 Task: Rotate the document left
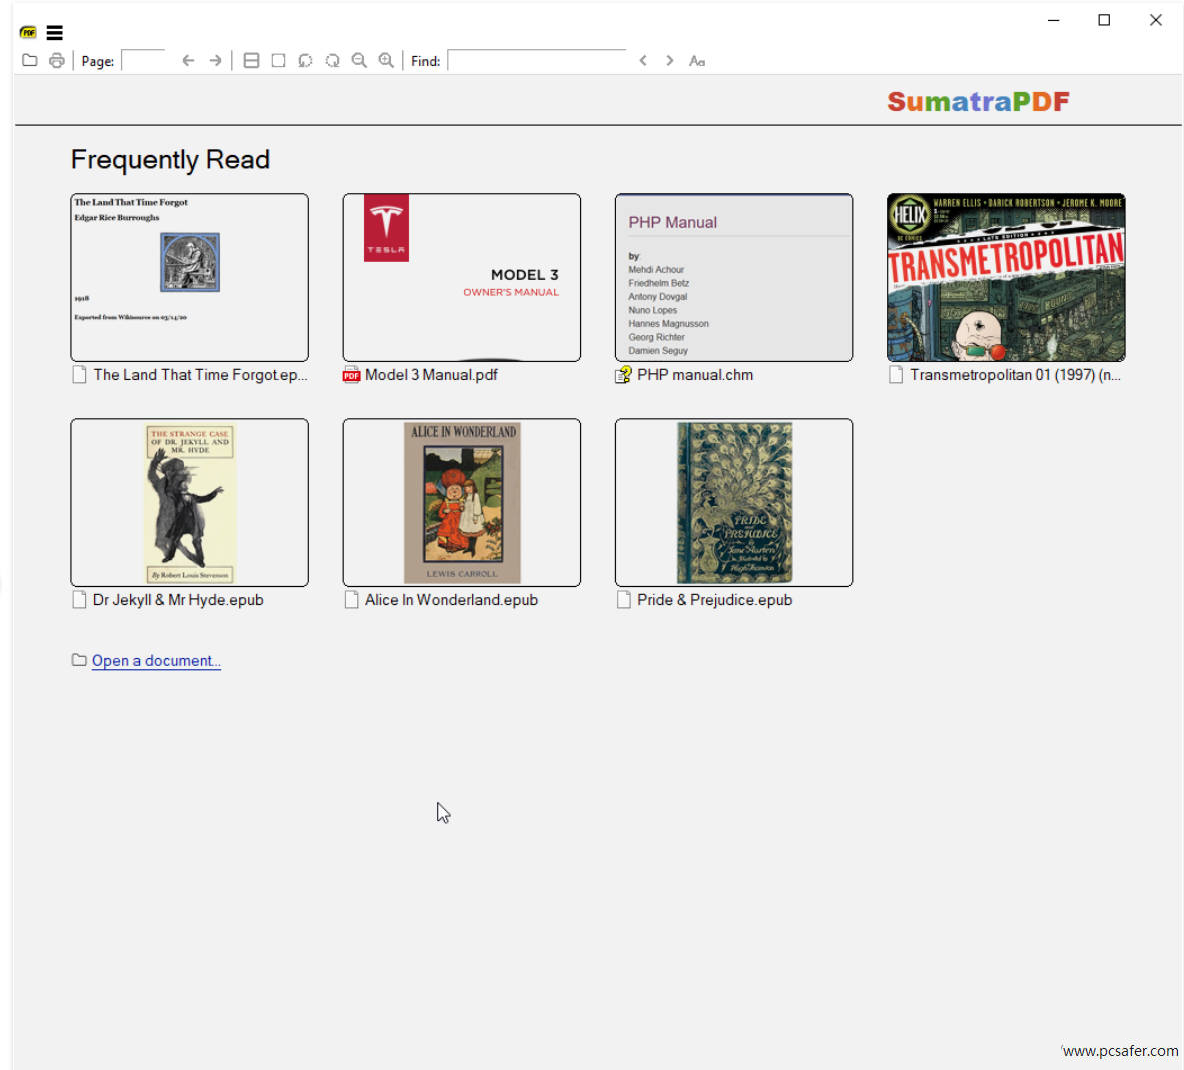[x=305, y=61]
